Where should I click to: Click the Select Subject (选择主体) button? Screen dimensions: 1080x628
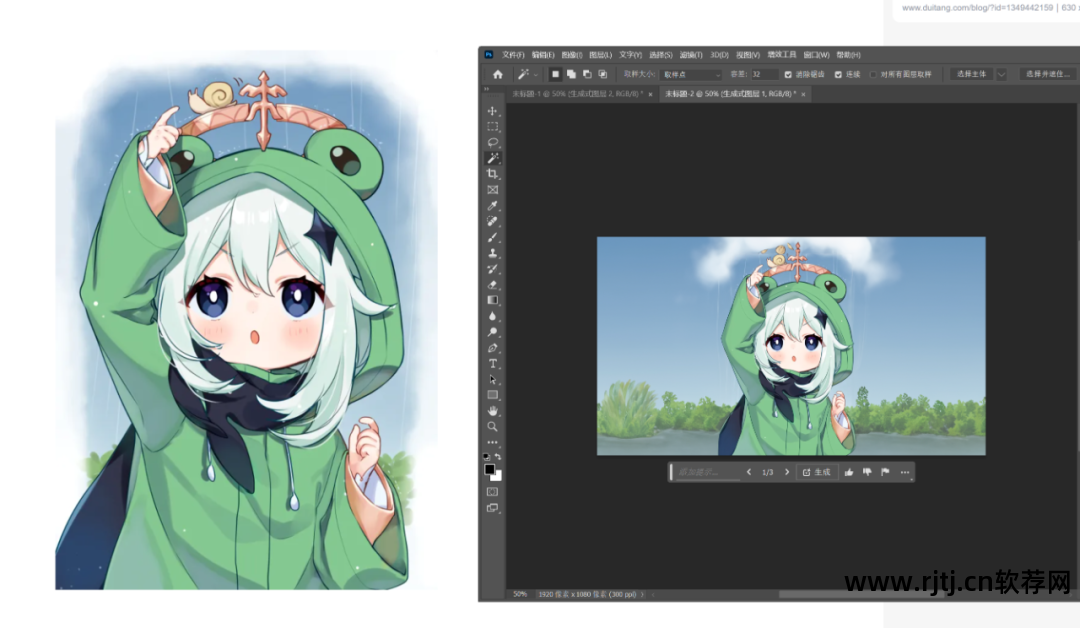972,74
